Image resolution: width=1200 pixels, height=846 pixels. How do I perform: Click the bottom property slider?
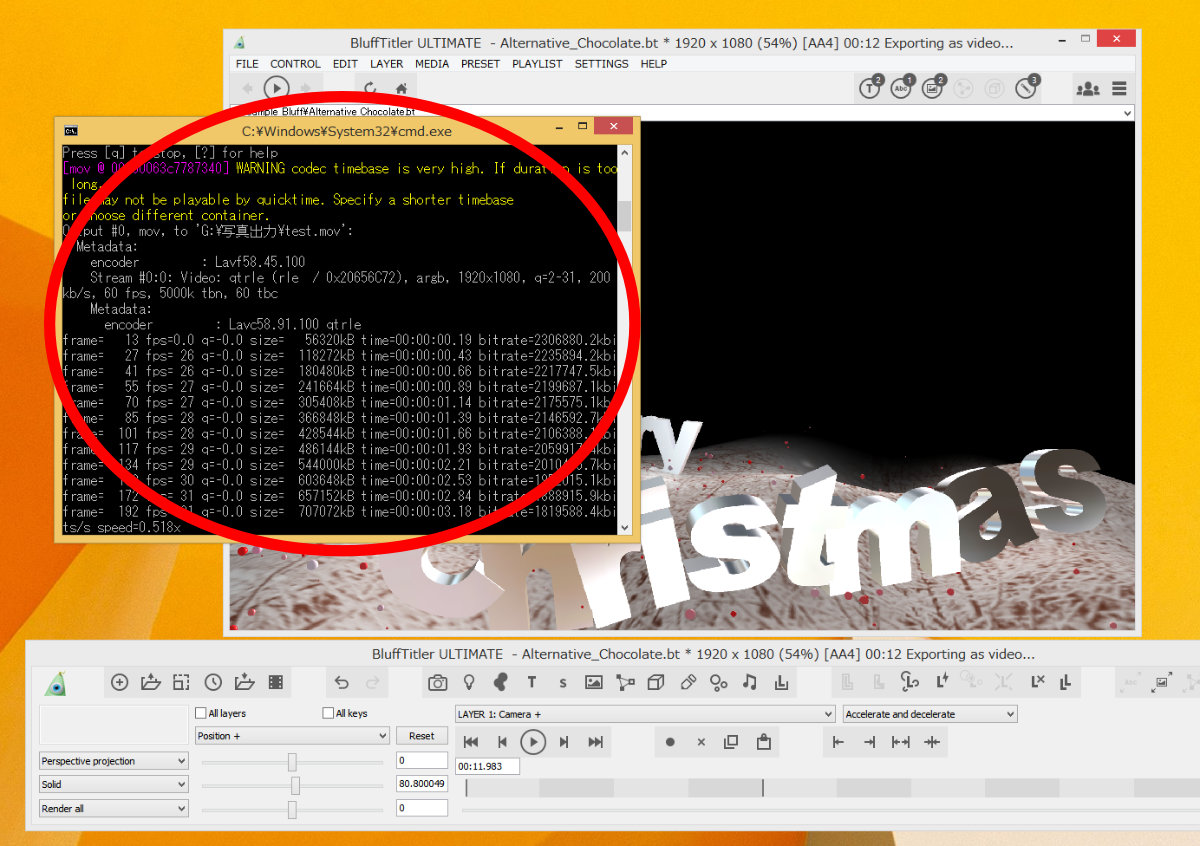tap(292, 809)
